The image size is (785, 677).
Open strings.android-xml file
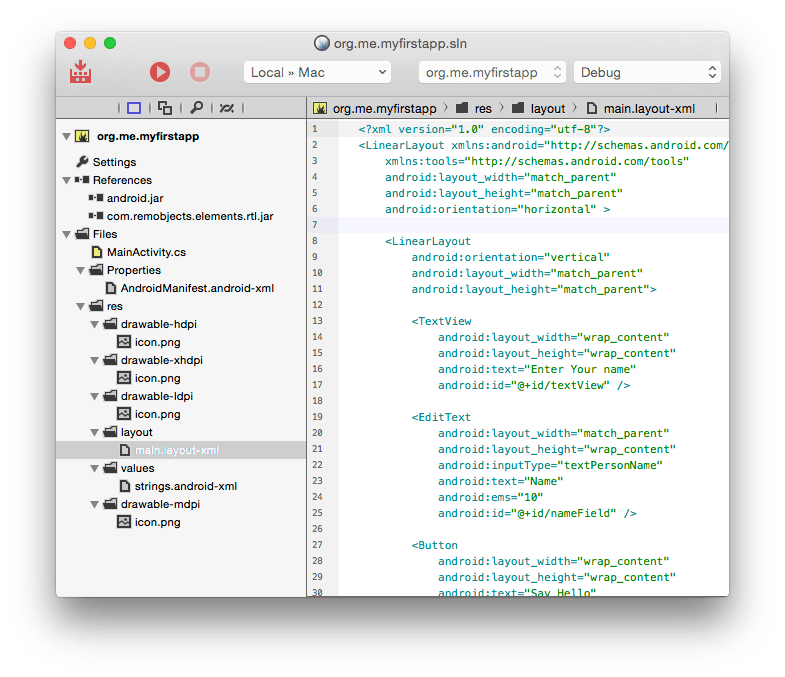pos(186,486)
